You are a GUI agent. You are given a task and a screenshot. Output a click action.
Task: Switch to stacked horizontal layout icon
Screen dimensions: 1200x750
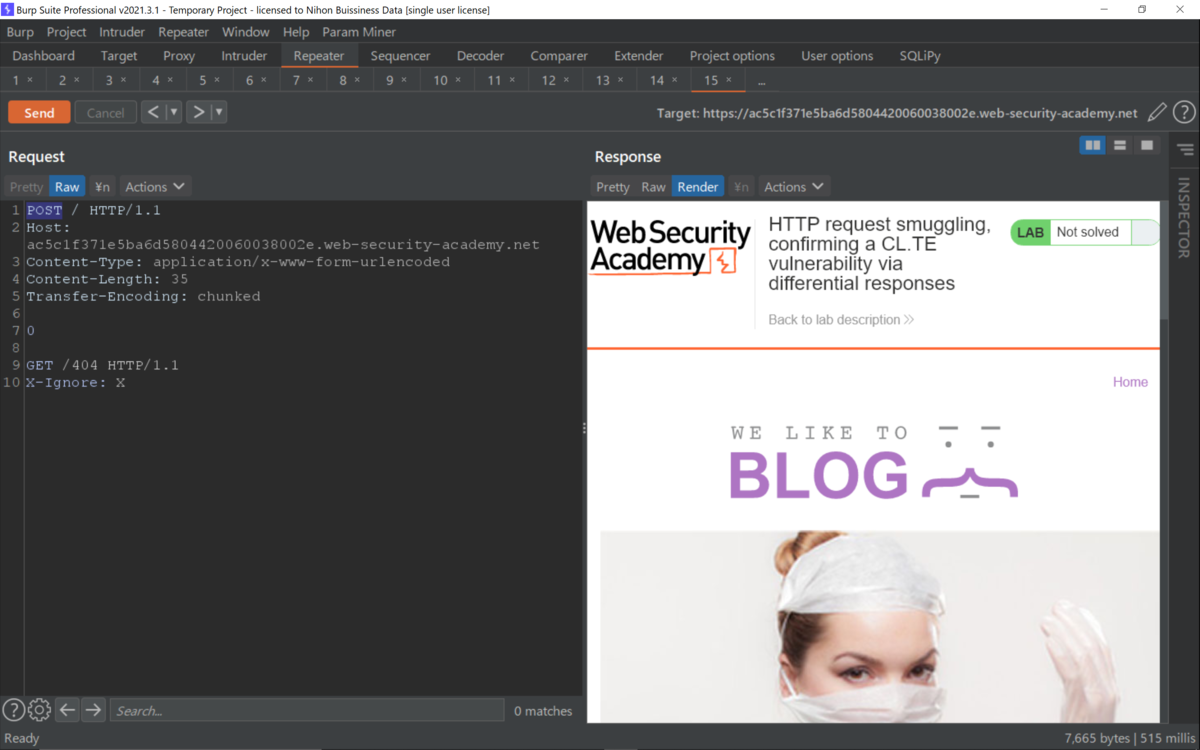(x=1120, y=146)
